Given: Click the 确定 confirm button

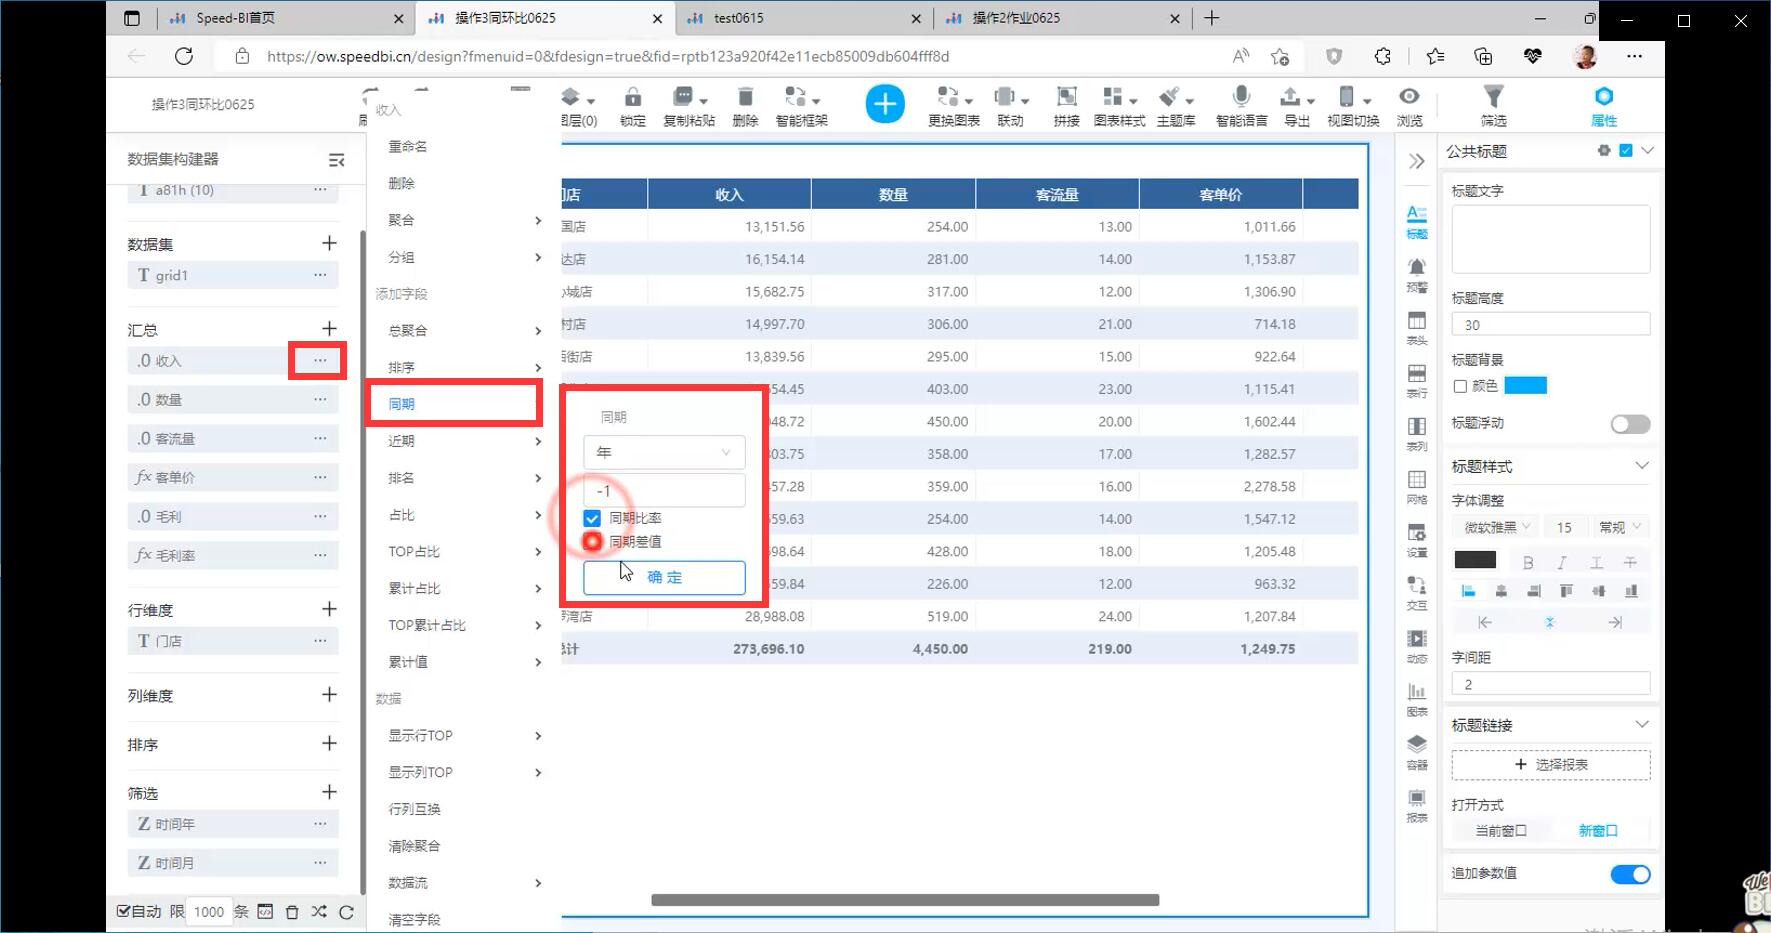Looking at the screenshot, I should [x=664, y=577].
